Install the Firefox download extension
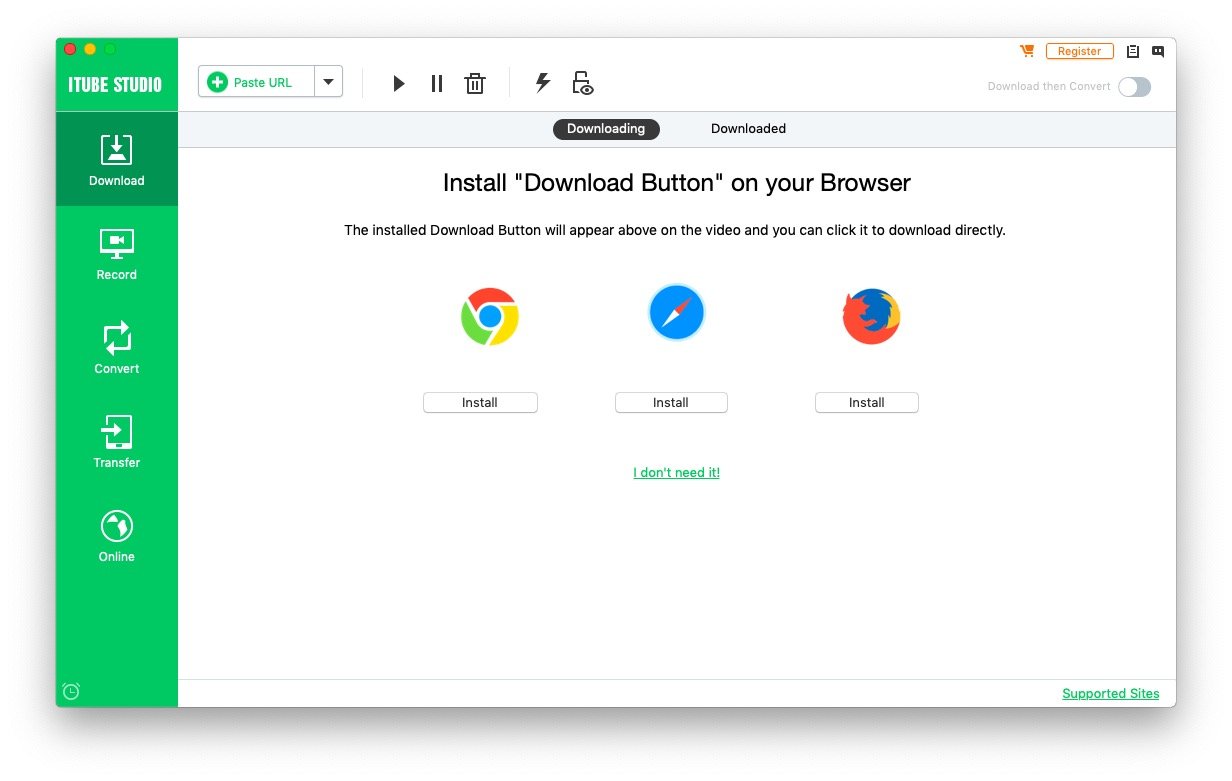 (867, 403)
